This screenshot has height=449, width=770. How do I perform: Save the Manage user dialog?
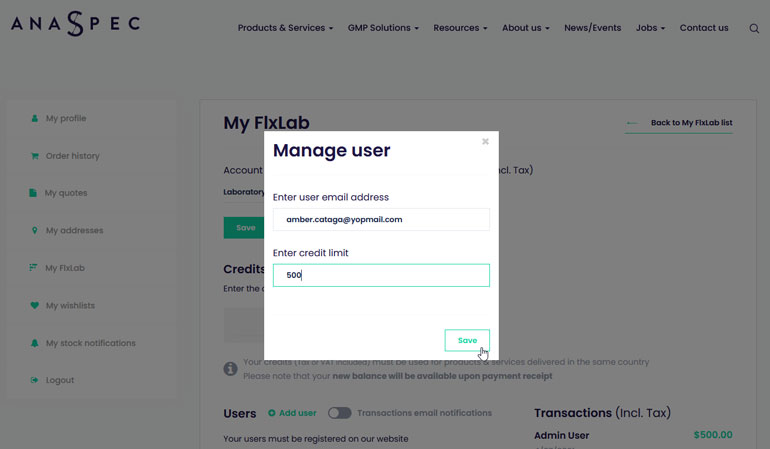coord(467,340)
